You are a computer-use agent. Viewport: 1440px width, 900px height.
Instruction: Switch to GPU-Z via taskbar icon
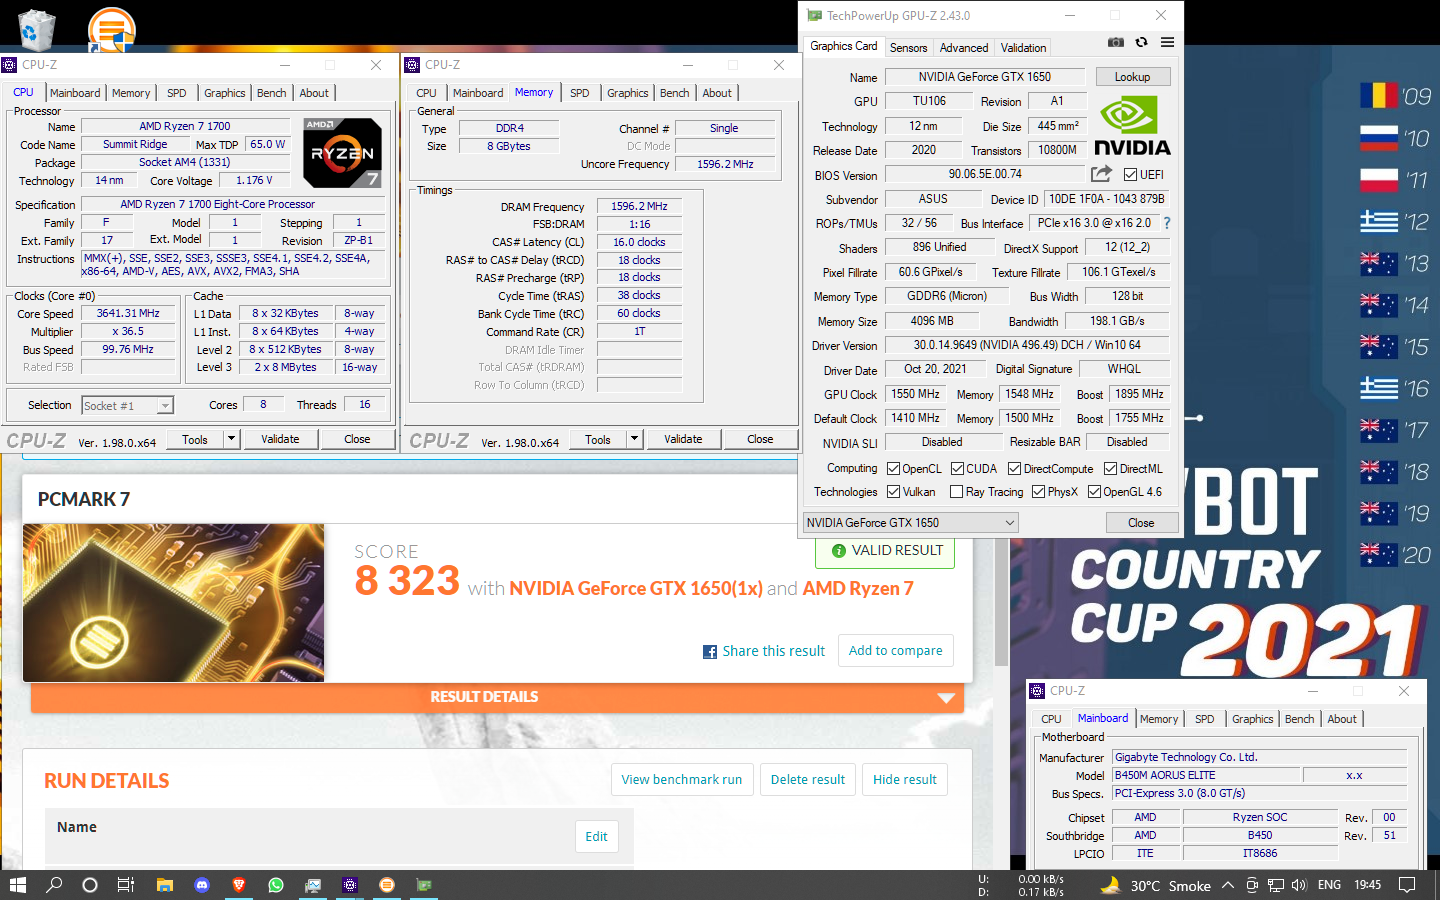(x=424, y=885)
